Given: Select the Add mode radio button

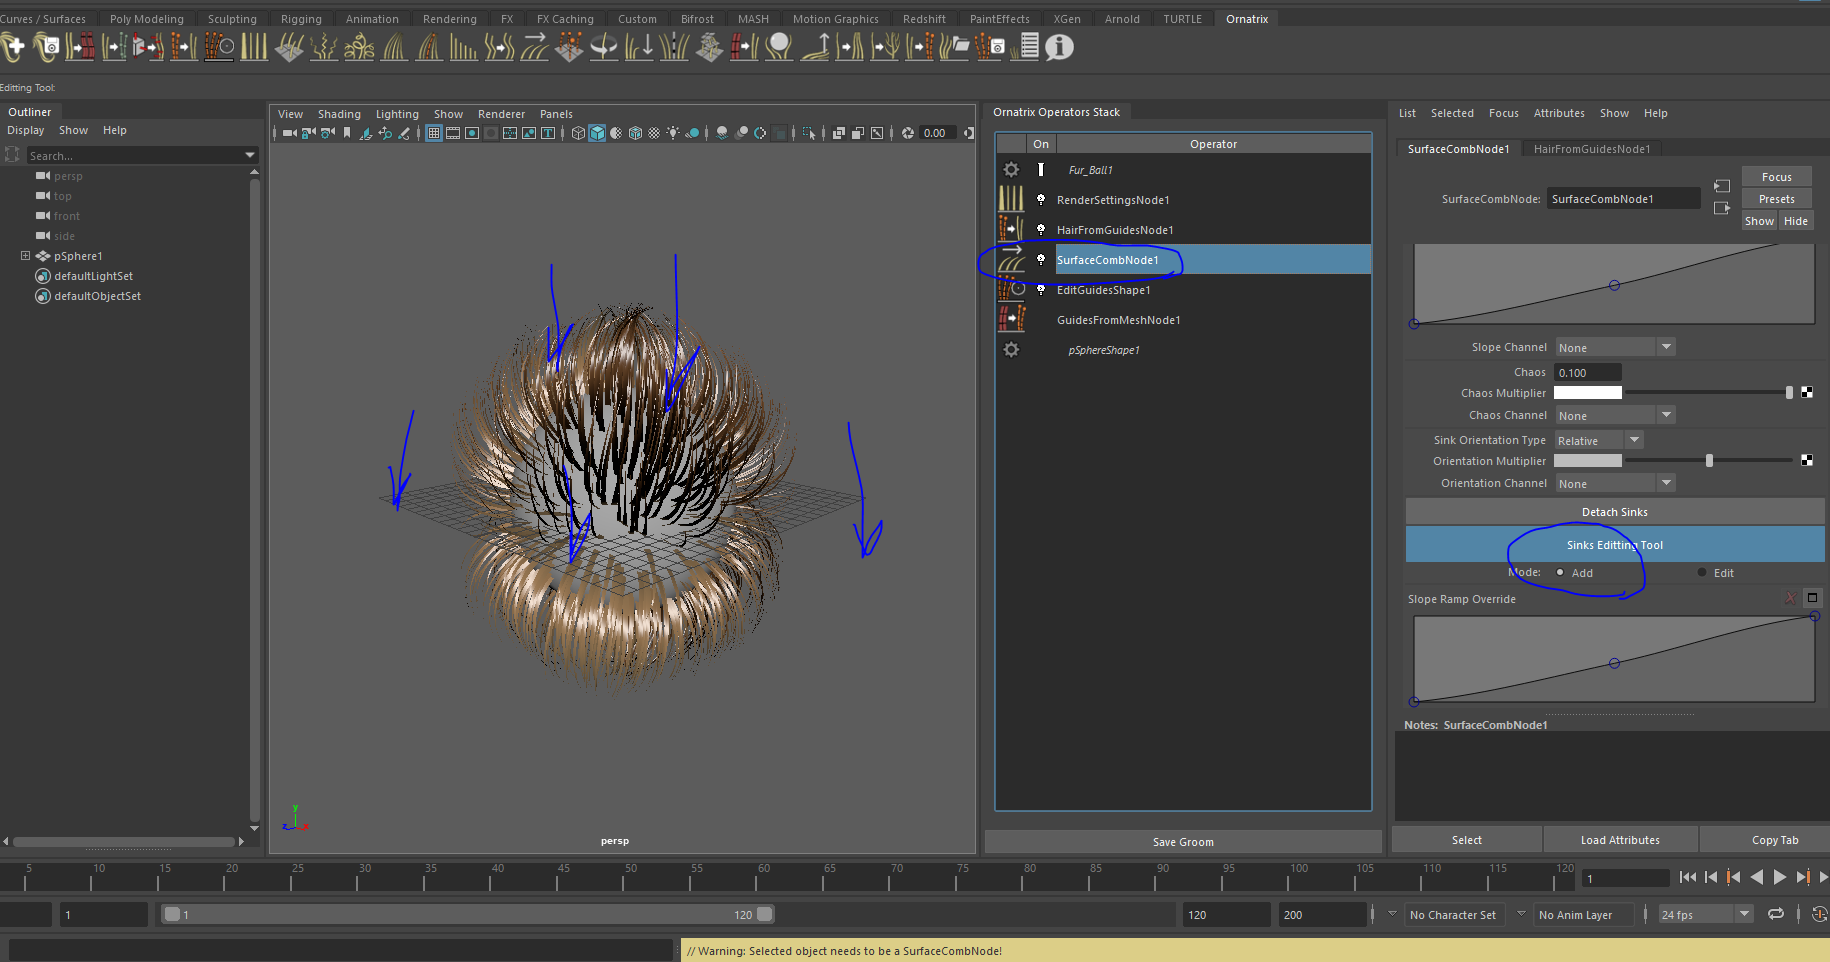Looking at the screenshot, I should point(1560,573).
